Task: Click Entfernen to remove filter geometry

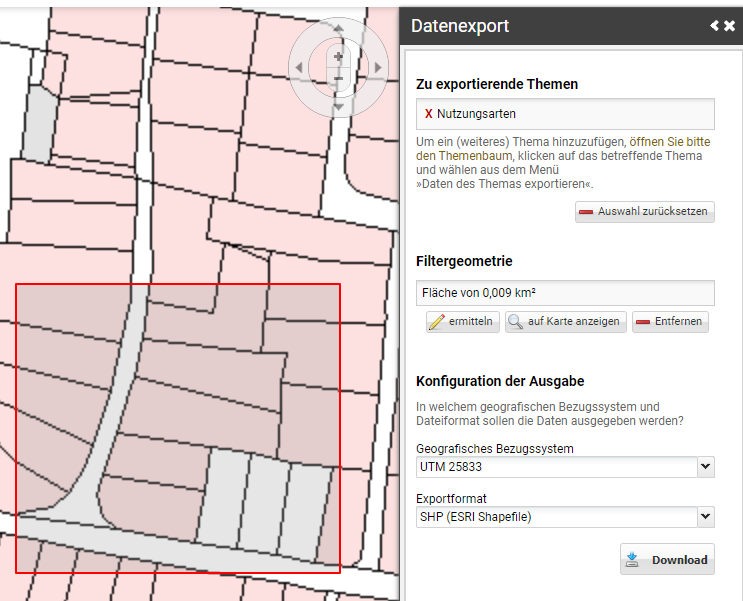Action: [x=670, y=321]
